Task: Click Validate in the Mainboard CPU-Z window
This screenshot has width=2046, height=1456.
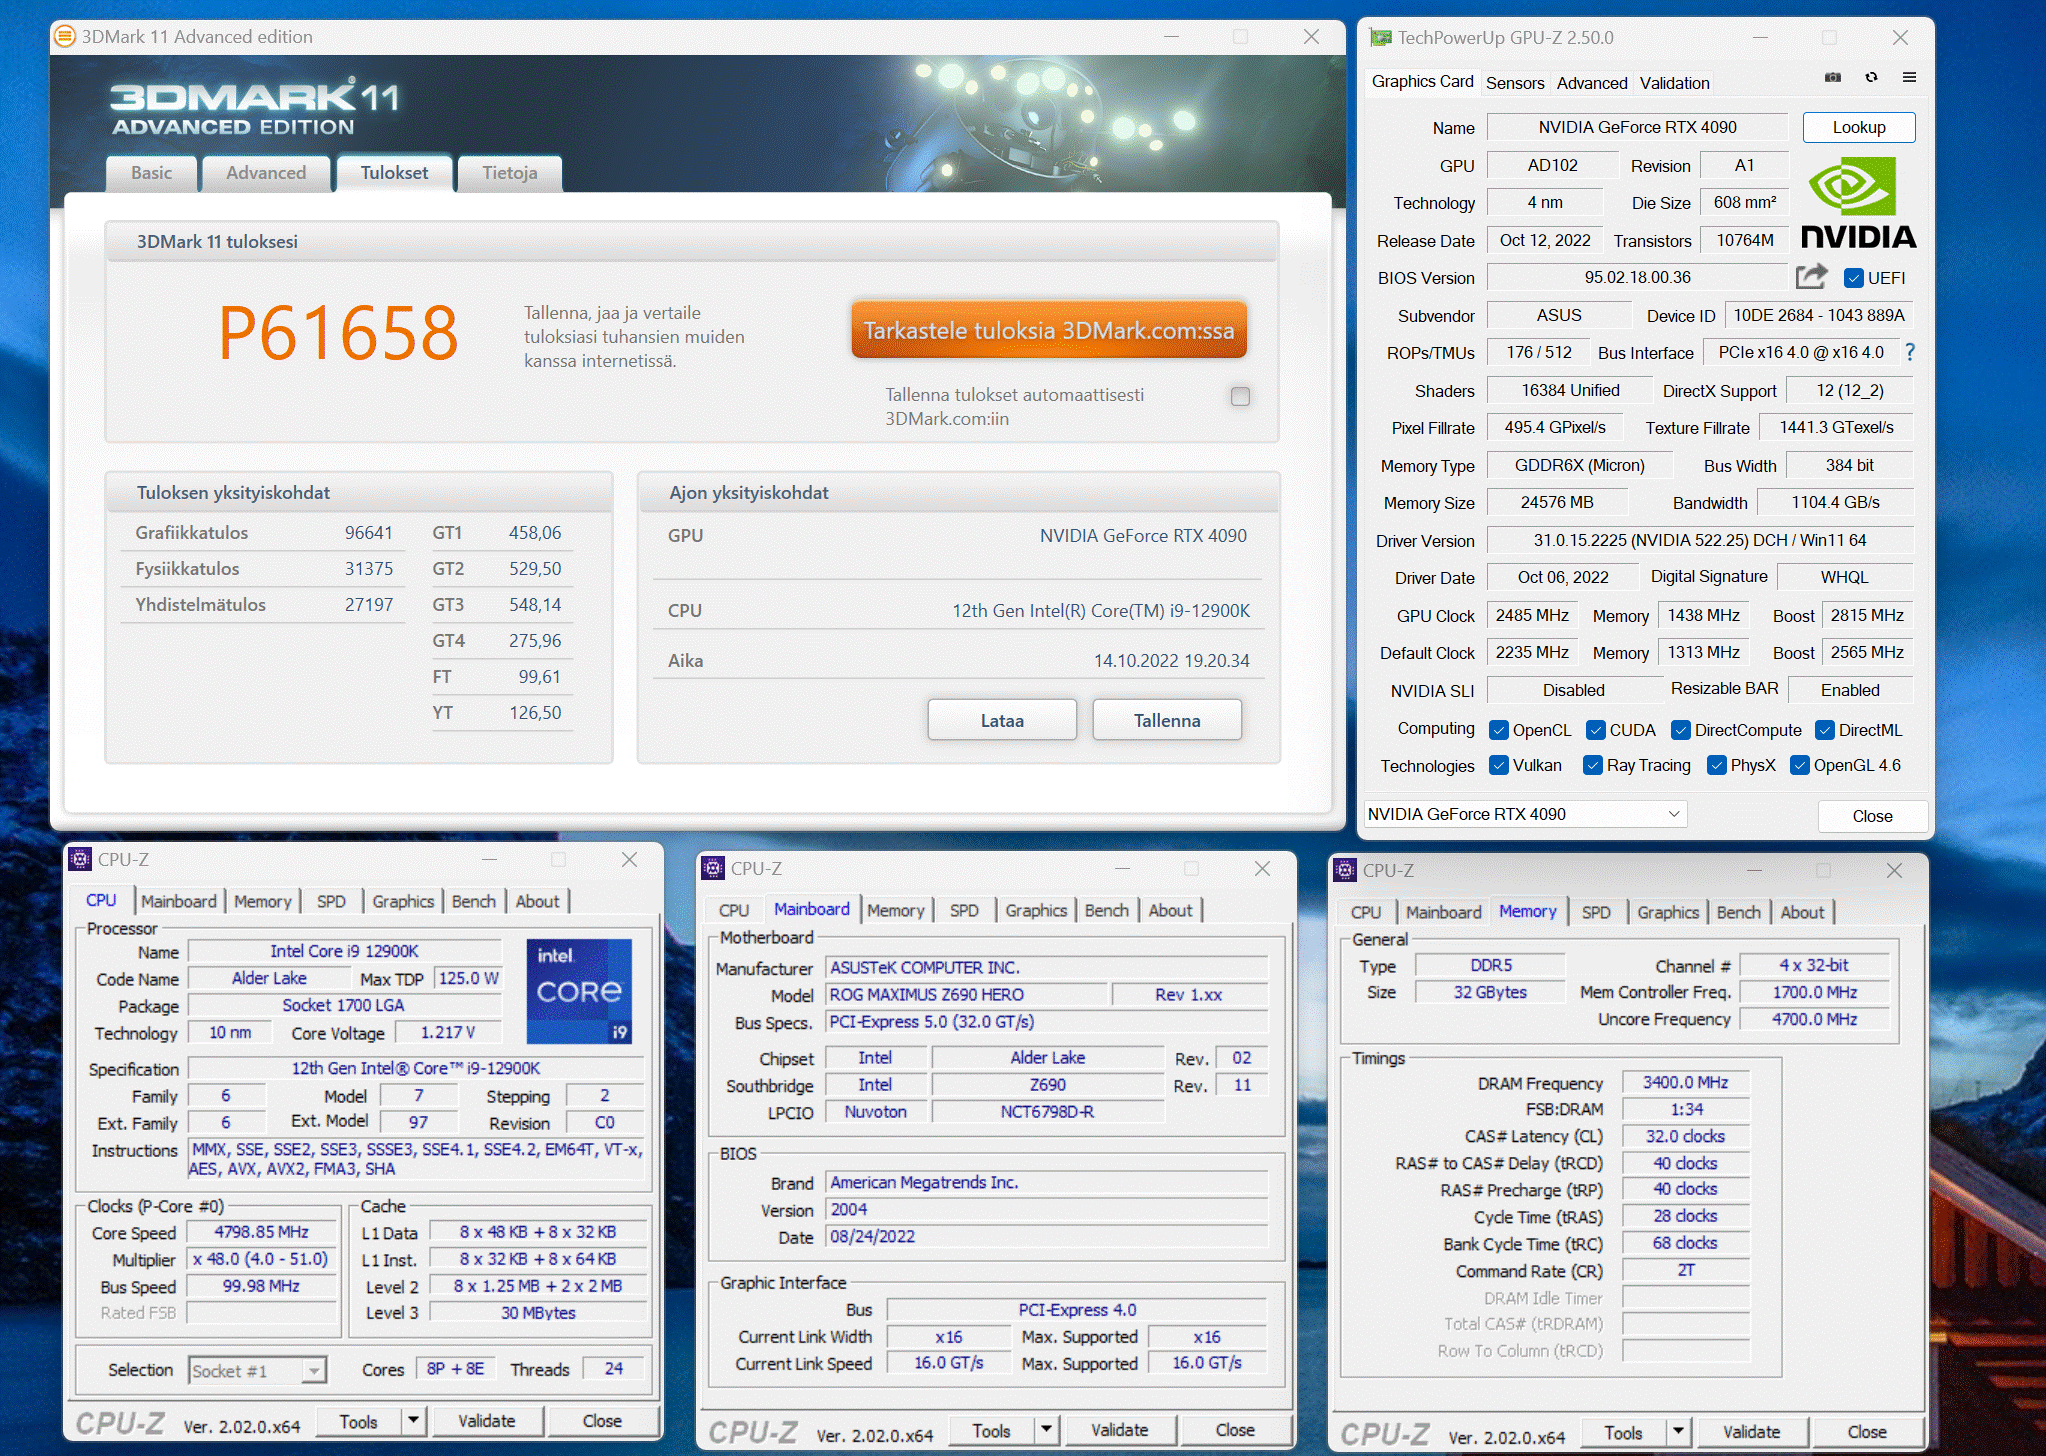Action: point(1119,1430)
